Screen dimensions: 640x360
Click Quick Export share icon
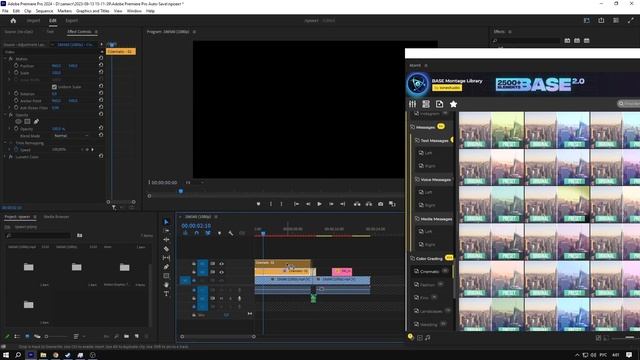[x=601, y=20]
